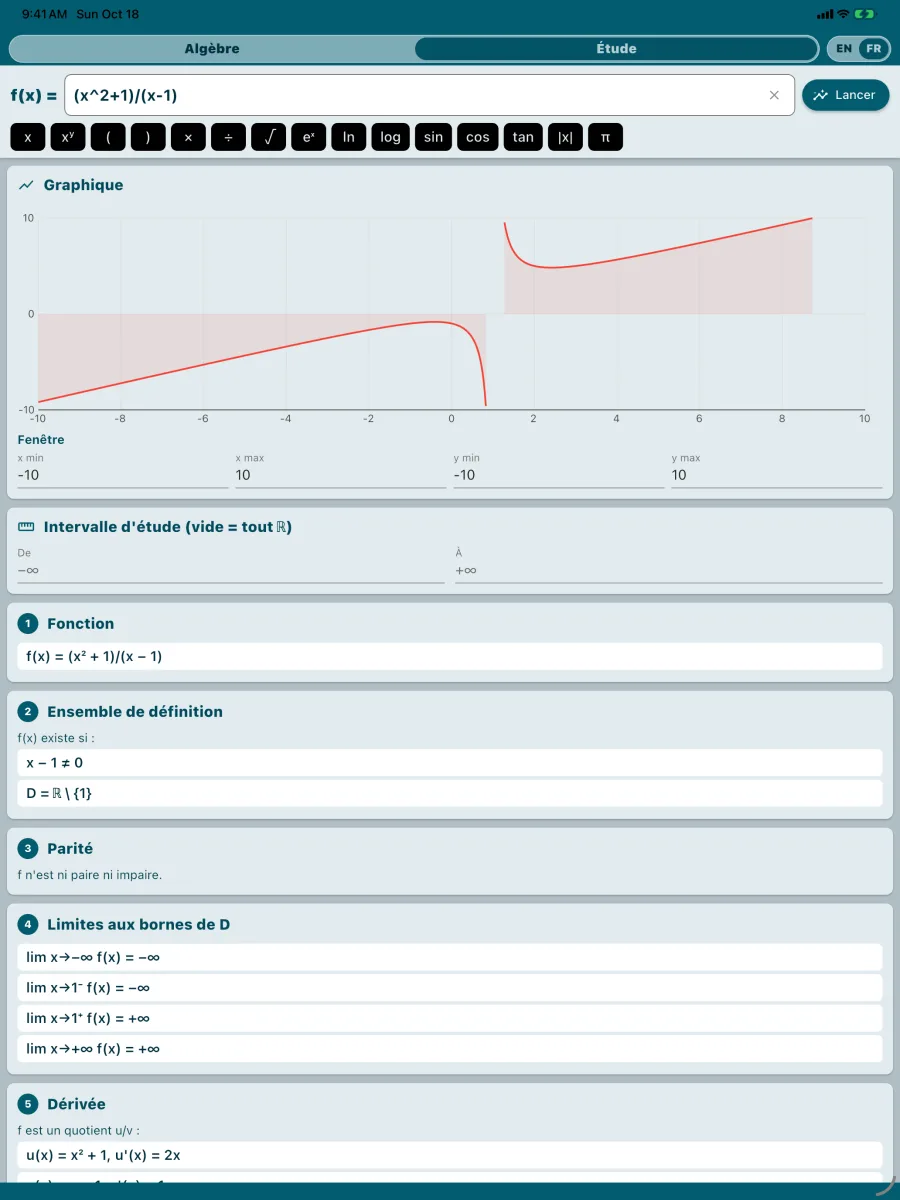The image size is (900, 1200).
Task: Tap the battery status icon
Action: pos(865,14)
